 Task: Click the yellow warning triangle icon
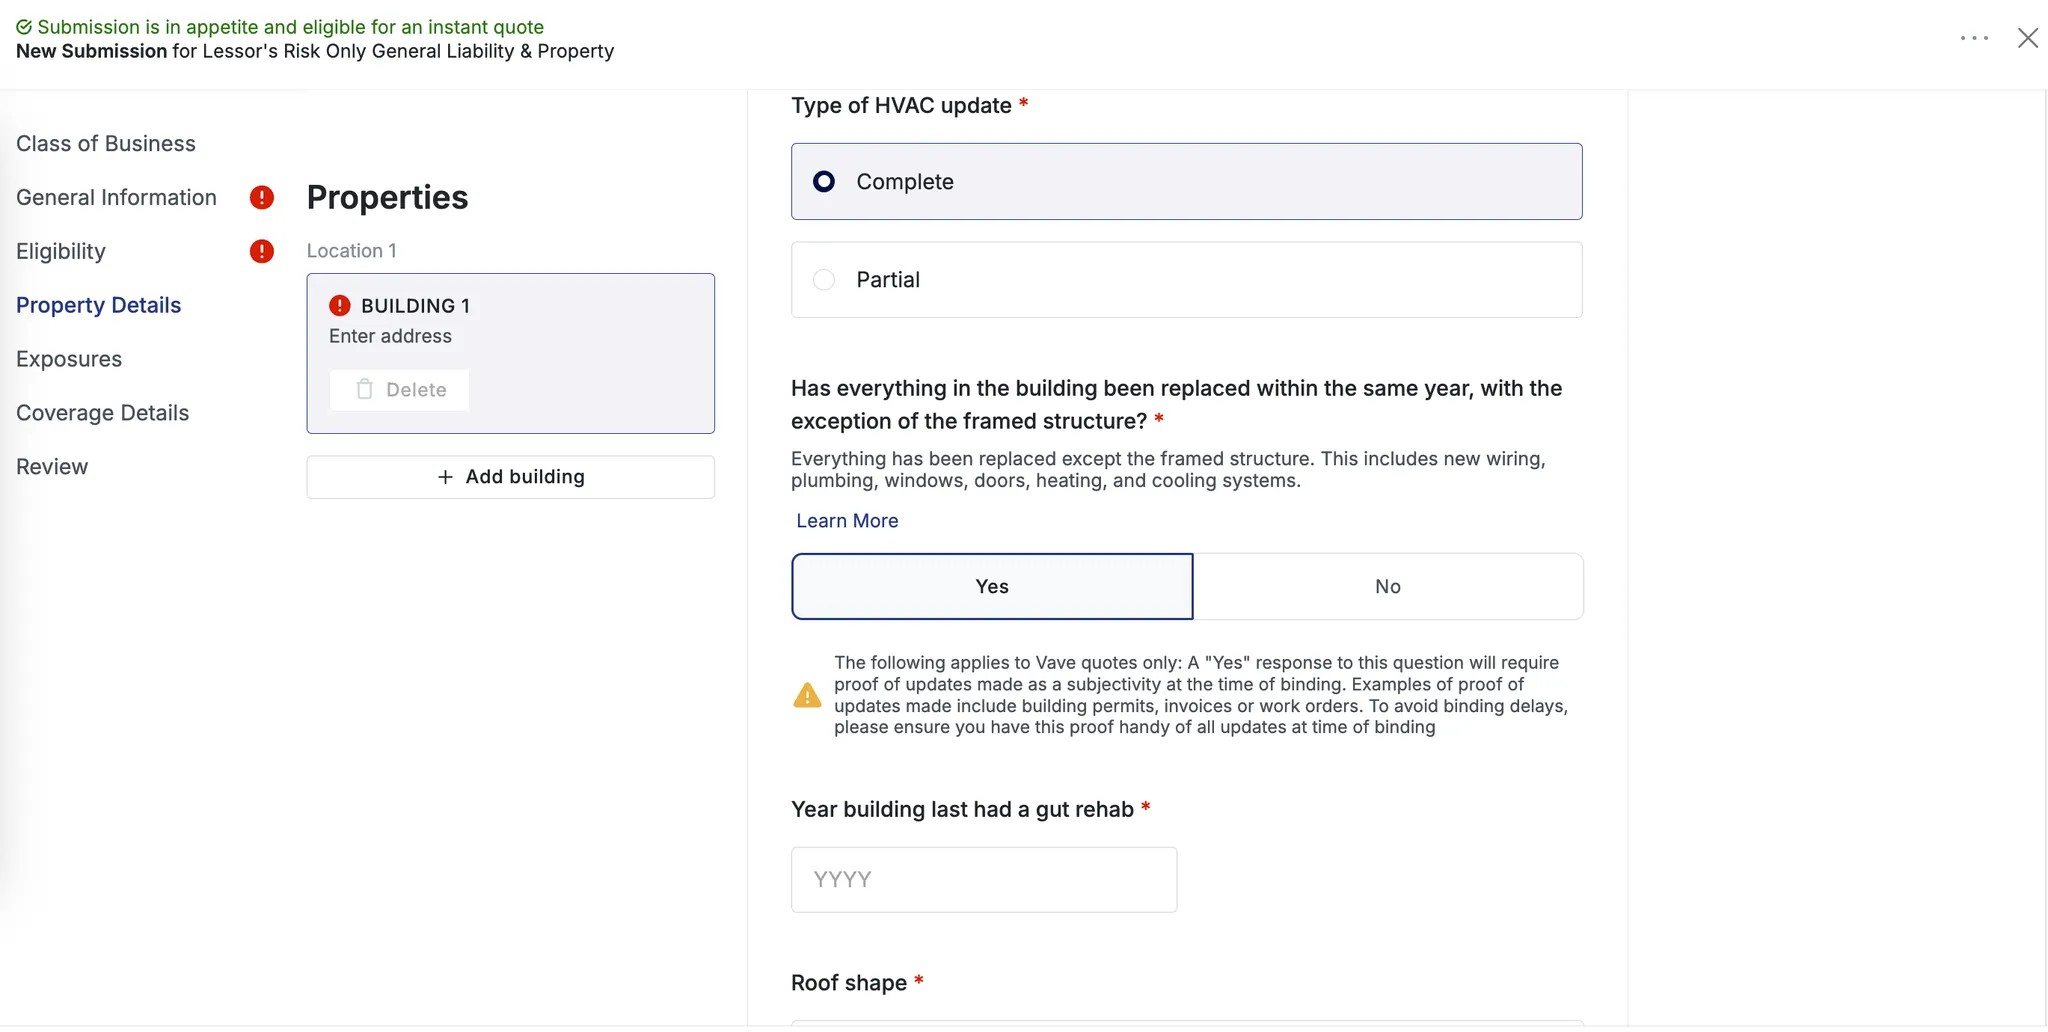coord(807,696)
